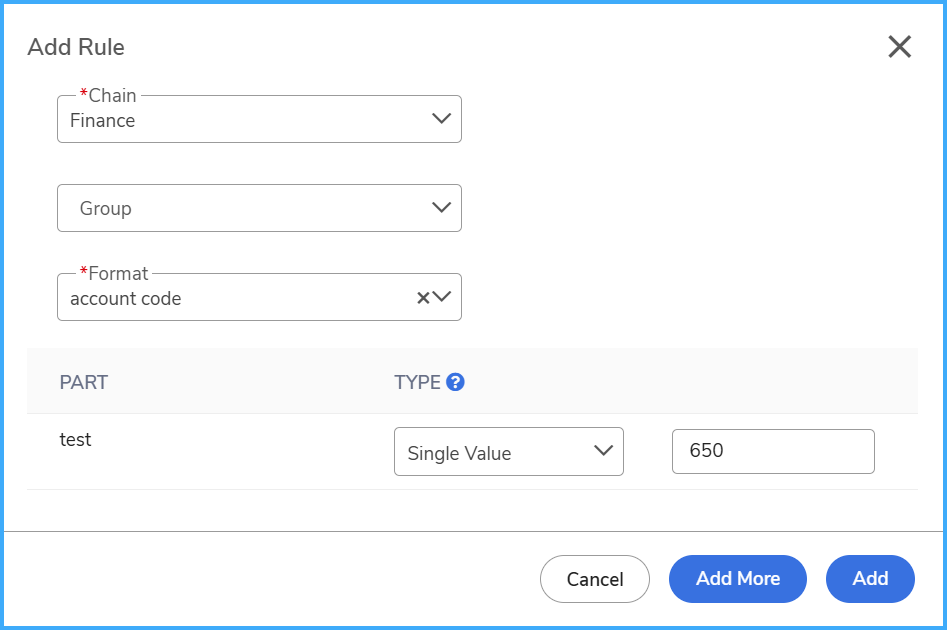Click the Add More button
This screenshot has height=630, width=947.
[x=737, y=579]
